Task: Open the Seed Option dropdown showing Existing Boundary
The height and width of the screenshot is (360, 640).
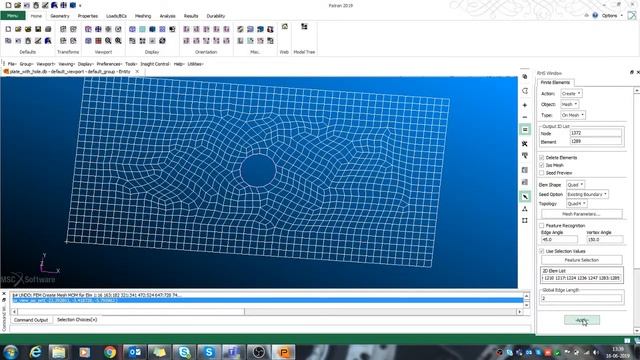Action: pyautogui.click(x=587, y=194)
